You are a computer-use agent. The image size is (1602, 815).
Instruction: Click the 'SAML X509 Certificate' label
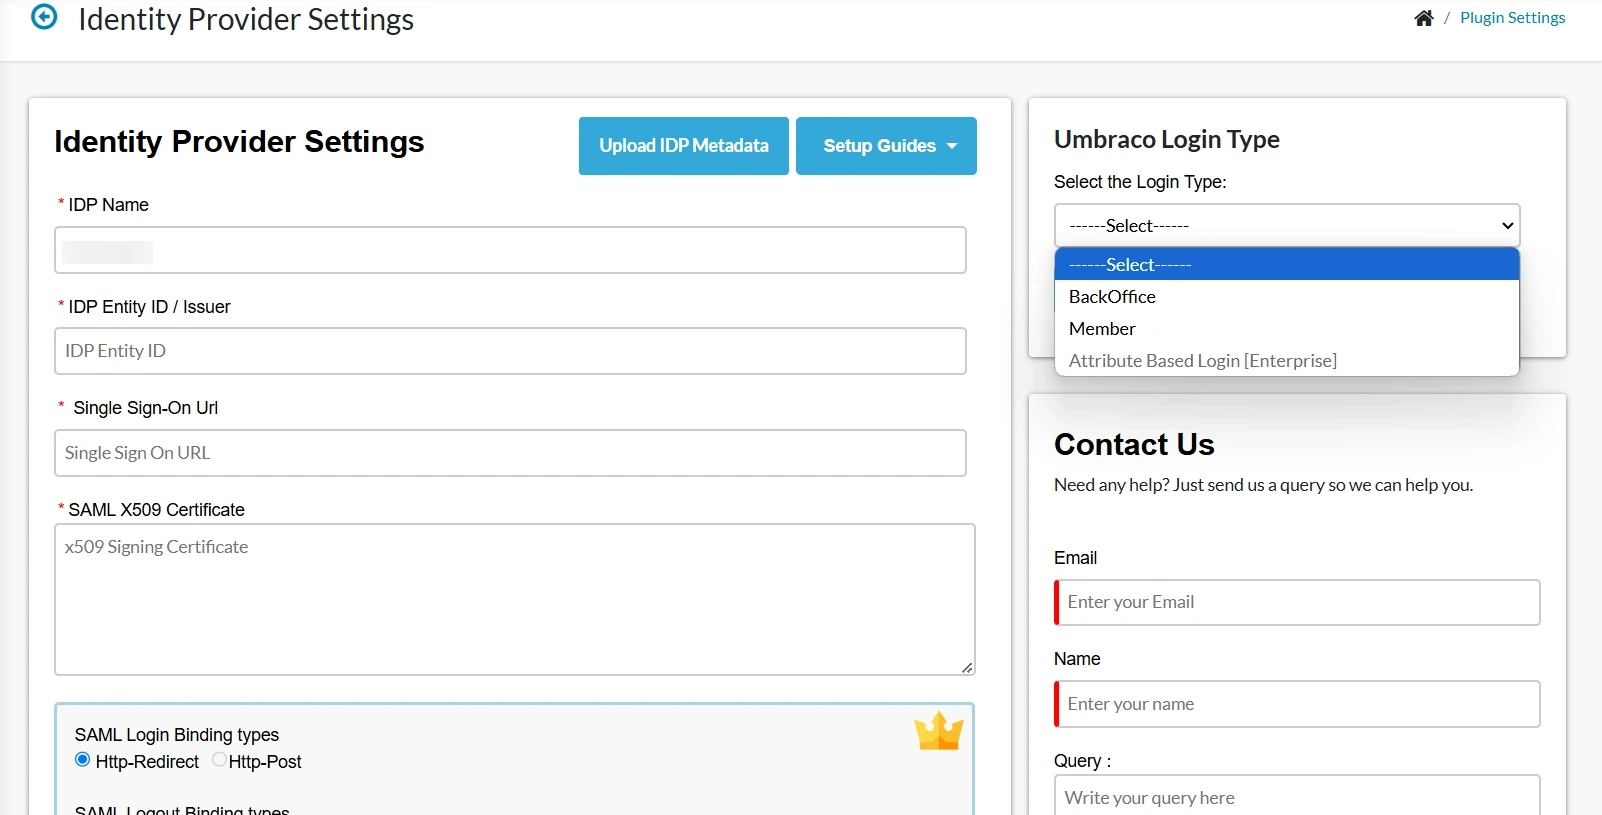click(x=156, y=510)
